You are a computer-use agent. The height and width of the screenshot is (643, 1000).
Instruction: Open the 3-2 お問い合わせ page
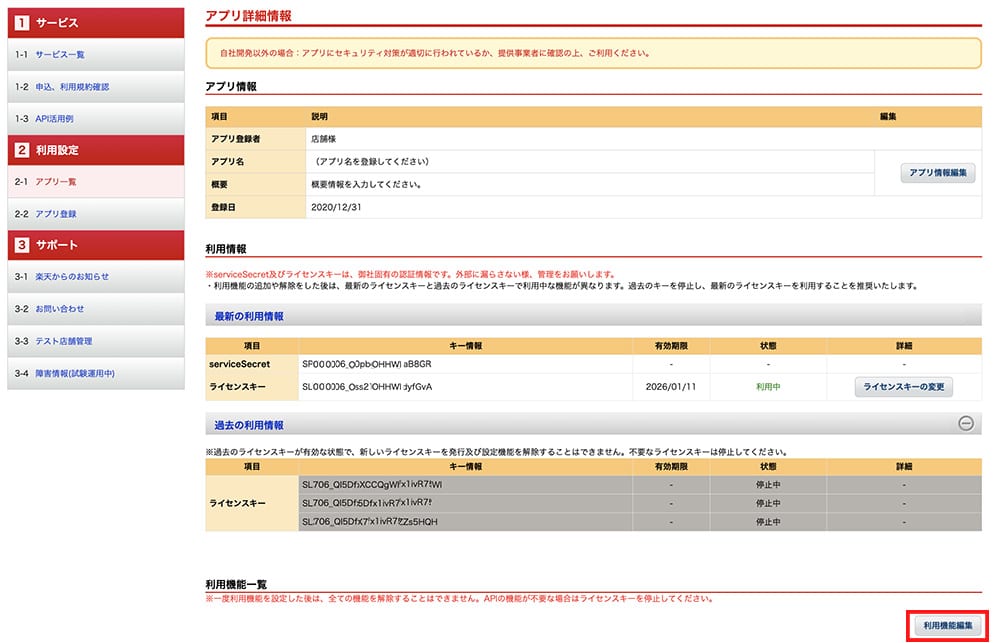pos(60,309)
